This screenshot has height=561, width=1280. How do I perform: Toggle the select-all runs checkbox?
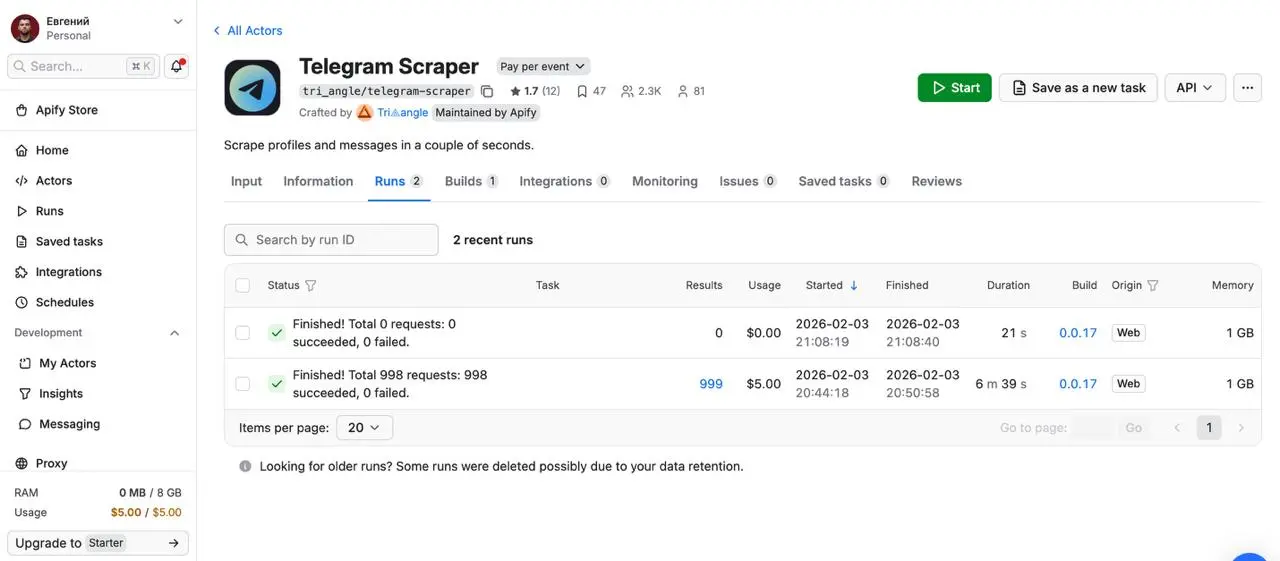click(243, 286)
